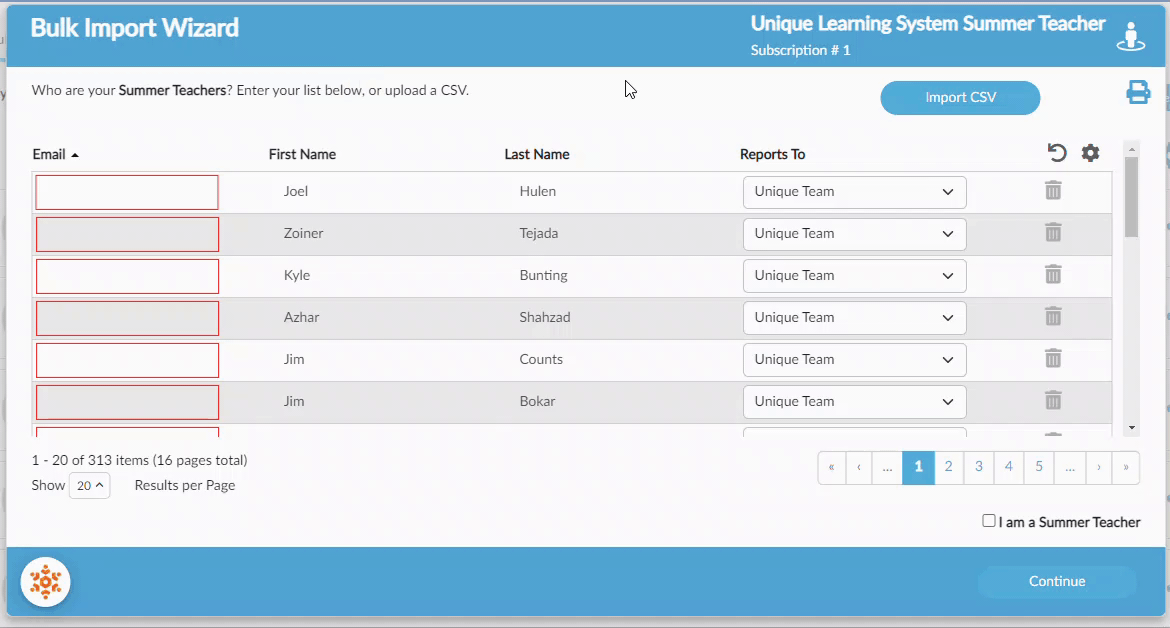Click the Continue button
Screen dimensions: 1170x628
click(1057, 582)
